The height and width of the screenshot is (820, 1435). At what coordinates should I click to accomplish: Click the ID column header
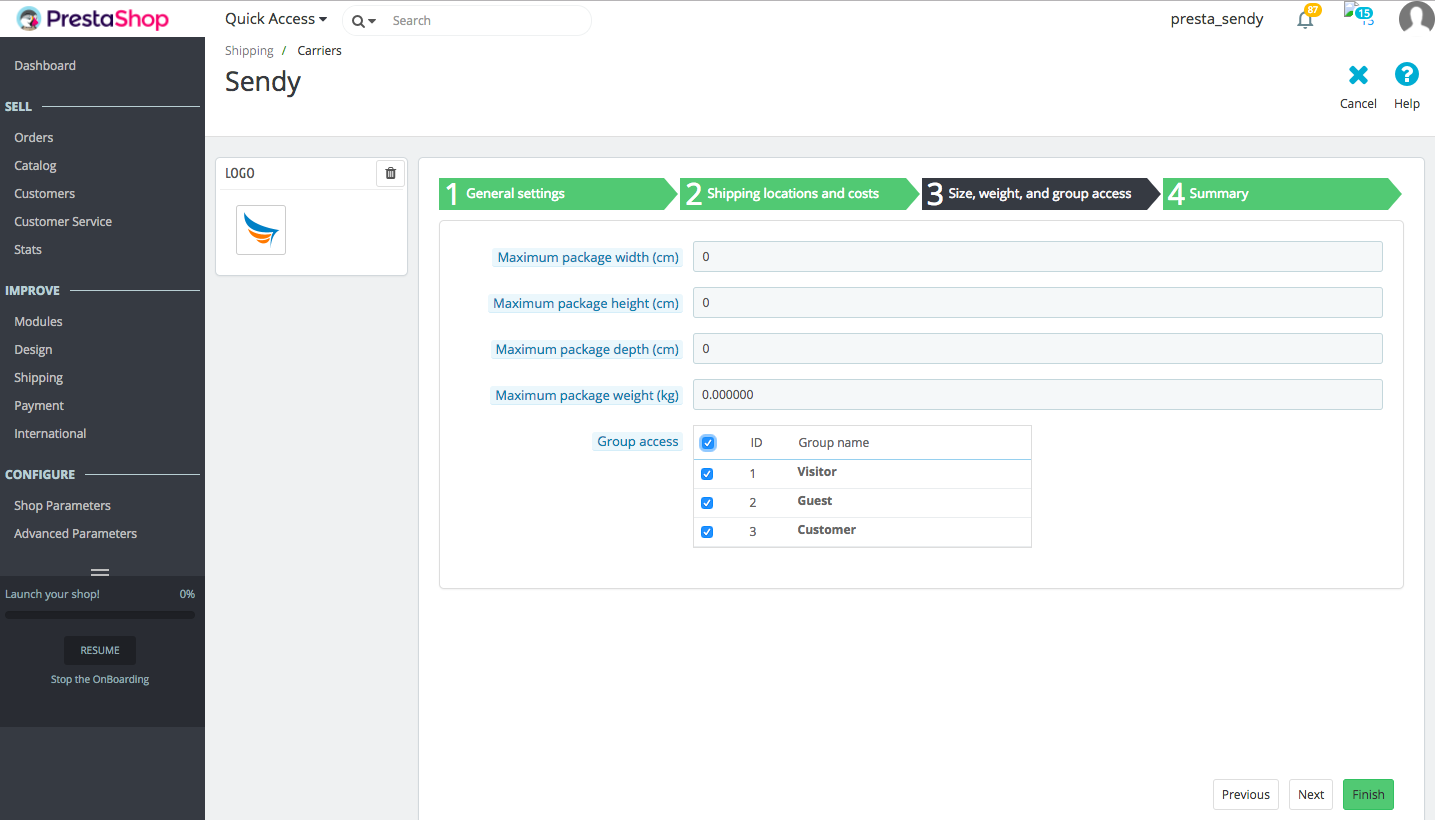point(757,443)
